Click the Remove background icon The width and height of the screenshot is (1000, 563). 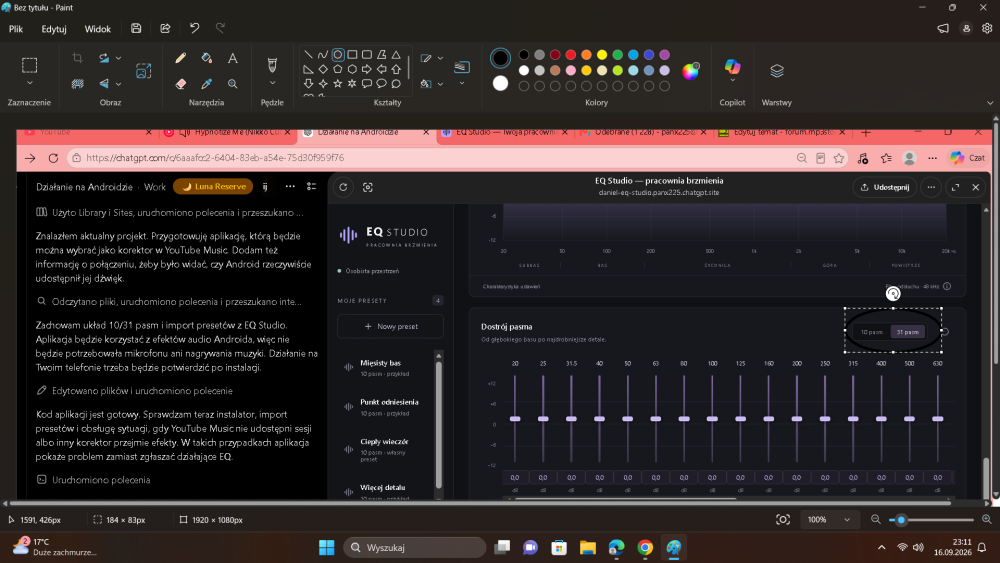point(77,84)
